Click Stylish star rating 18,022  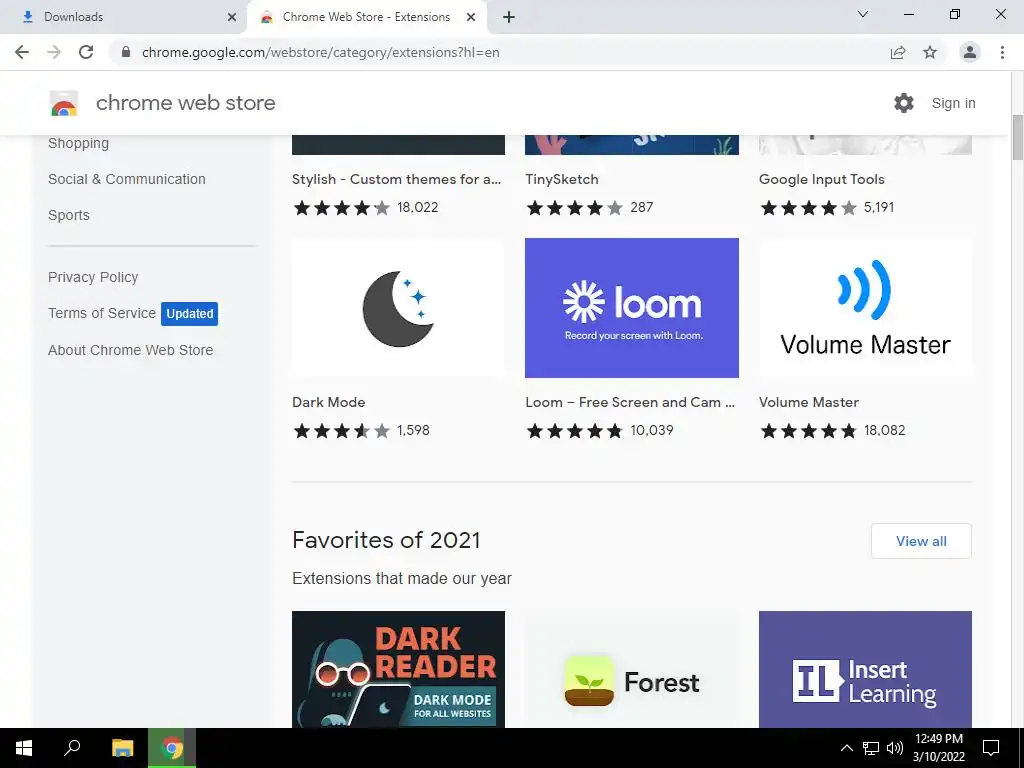click(366, 208)
